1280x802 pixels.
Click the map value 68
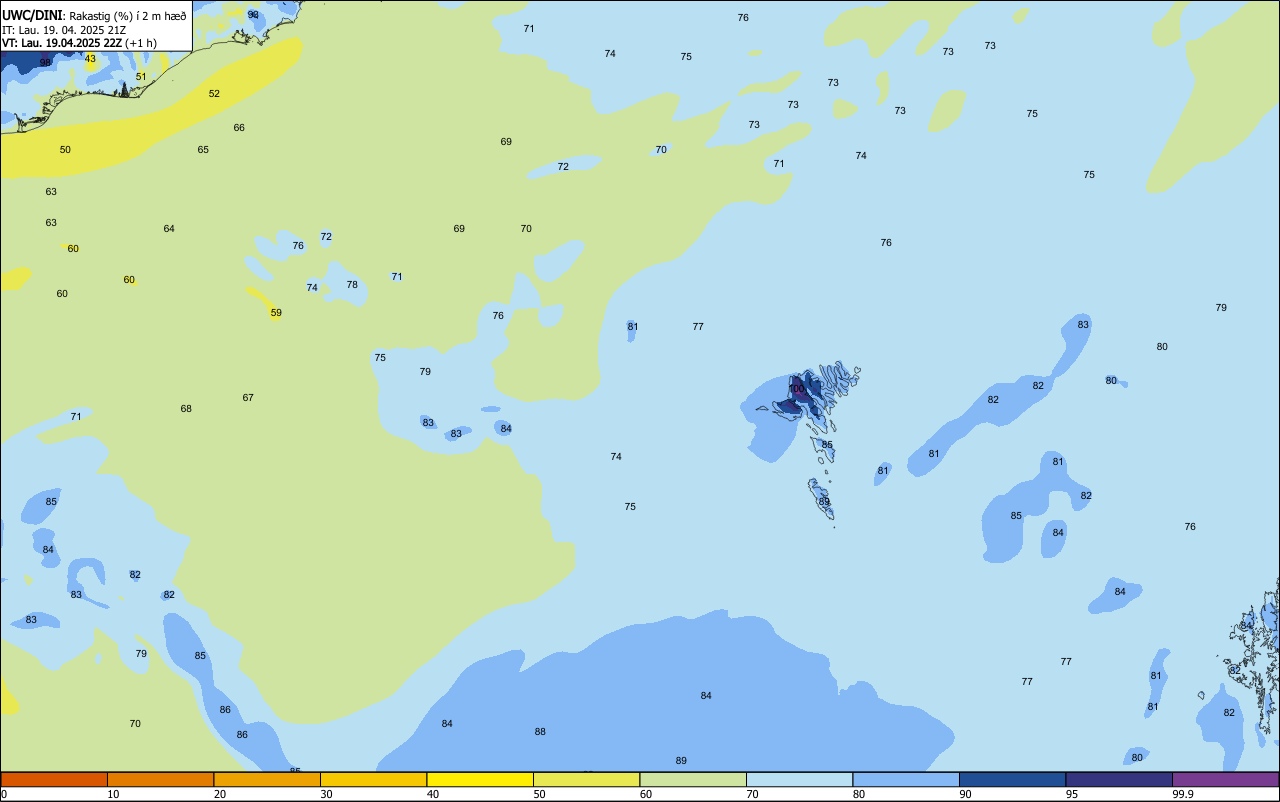[x=186, y=409]
